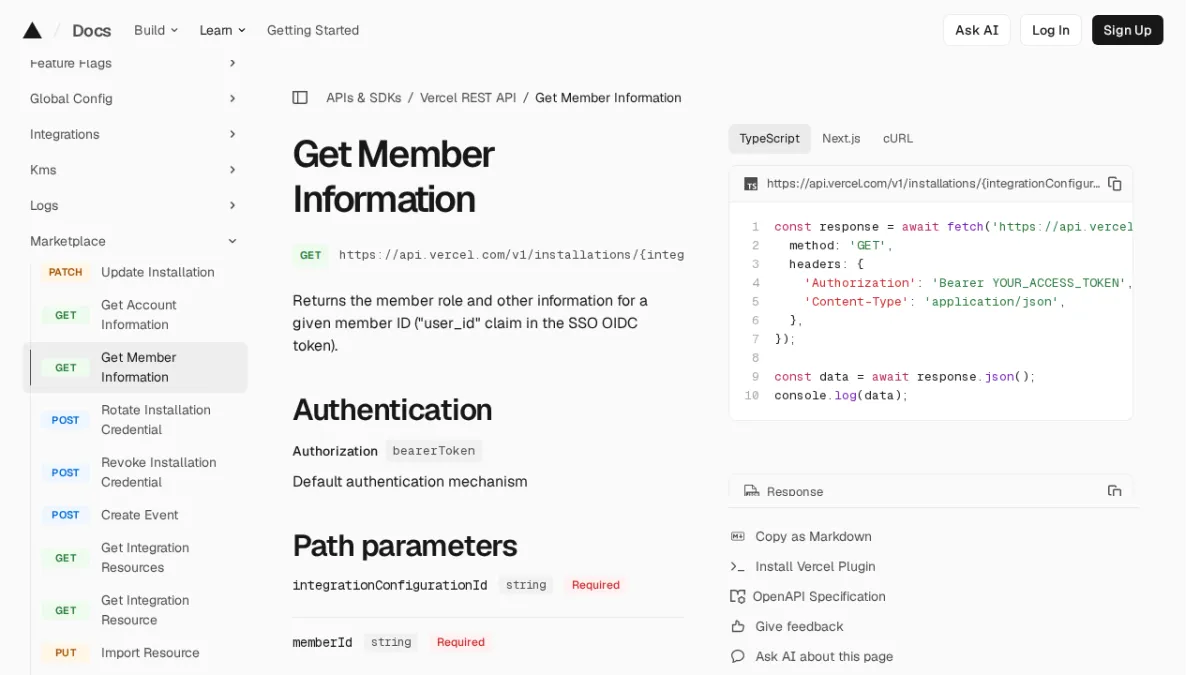This screenshot has height=675, width=1200.
Task: Click the Ask AI button
Action: [x=977, y=30]
